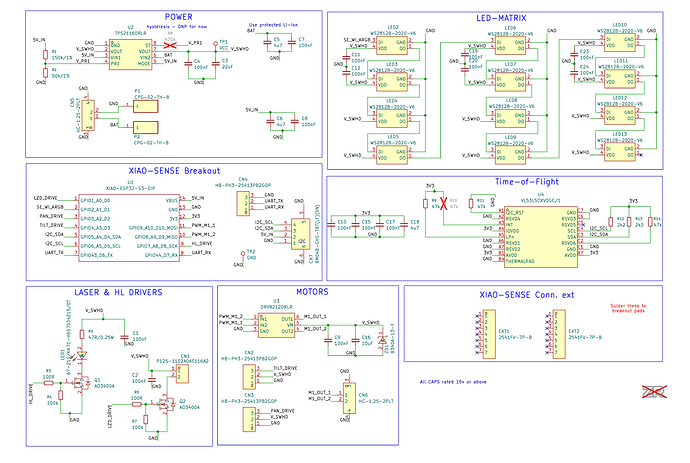The height and width of the screenshot is (463, 690).
Task: Select the TP2 GND test point
Action: click(x=242, y=254)
